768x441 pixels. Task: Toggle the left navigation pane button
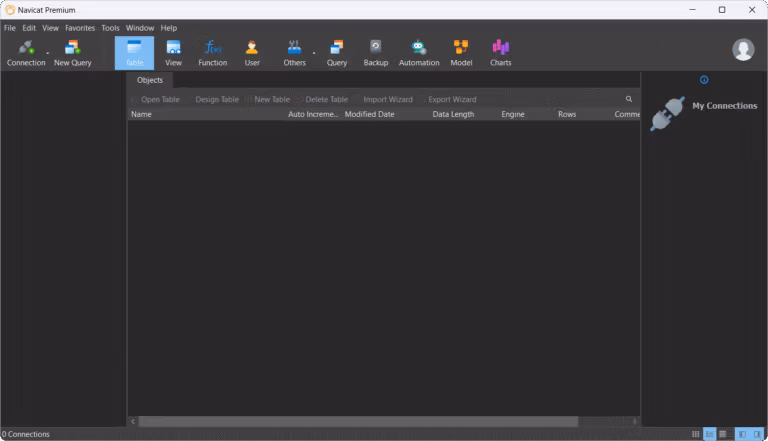(743, 434)
